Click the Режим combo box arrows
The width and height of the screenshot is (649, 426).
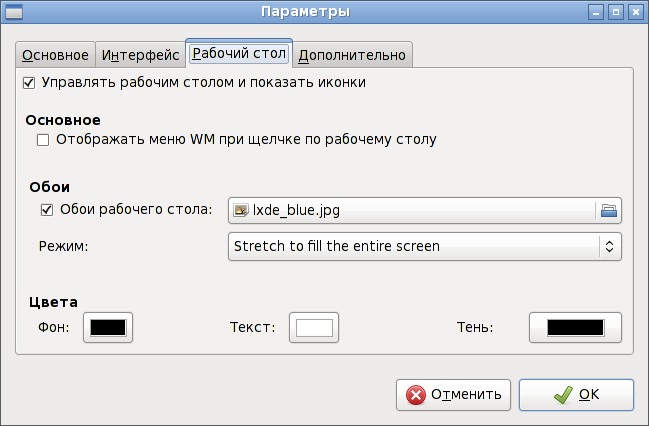coord(609,246)
